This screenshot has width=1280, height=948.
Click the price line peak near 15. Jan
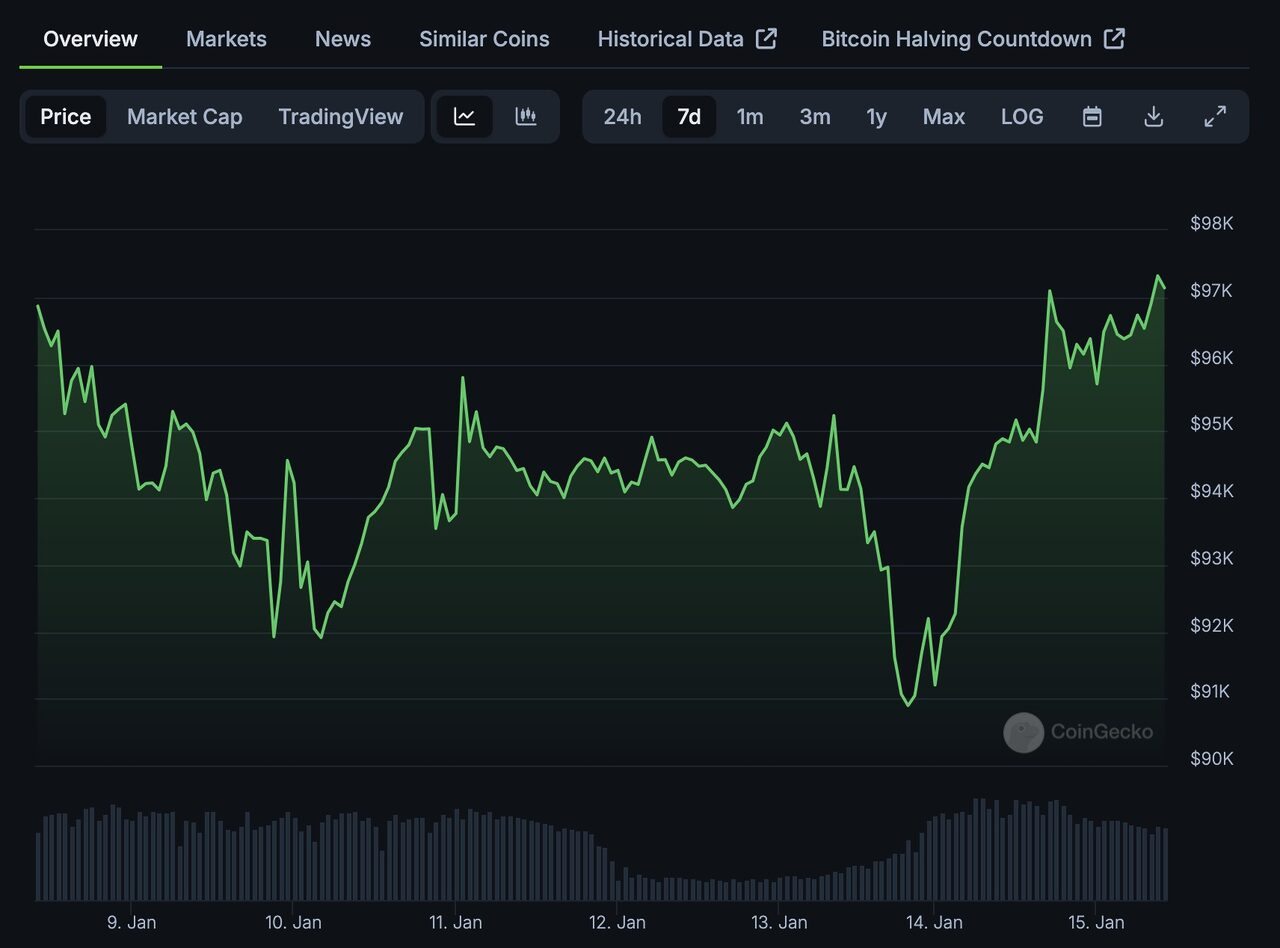pos(1158,276)
